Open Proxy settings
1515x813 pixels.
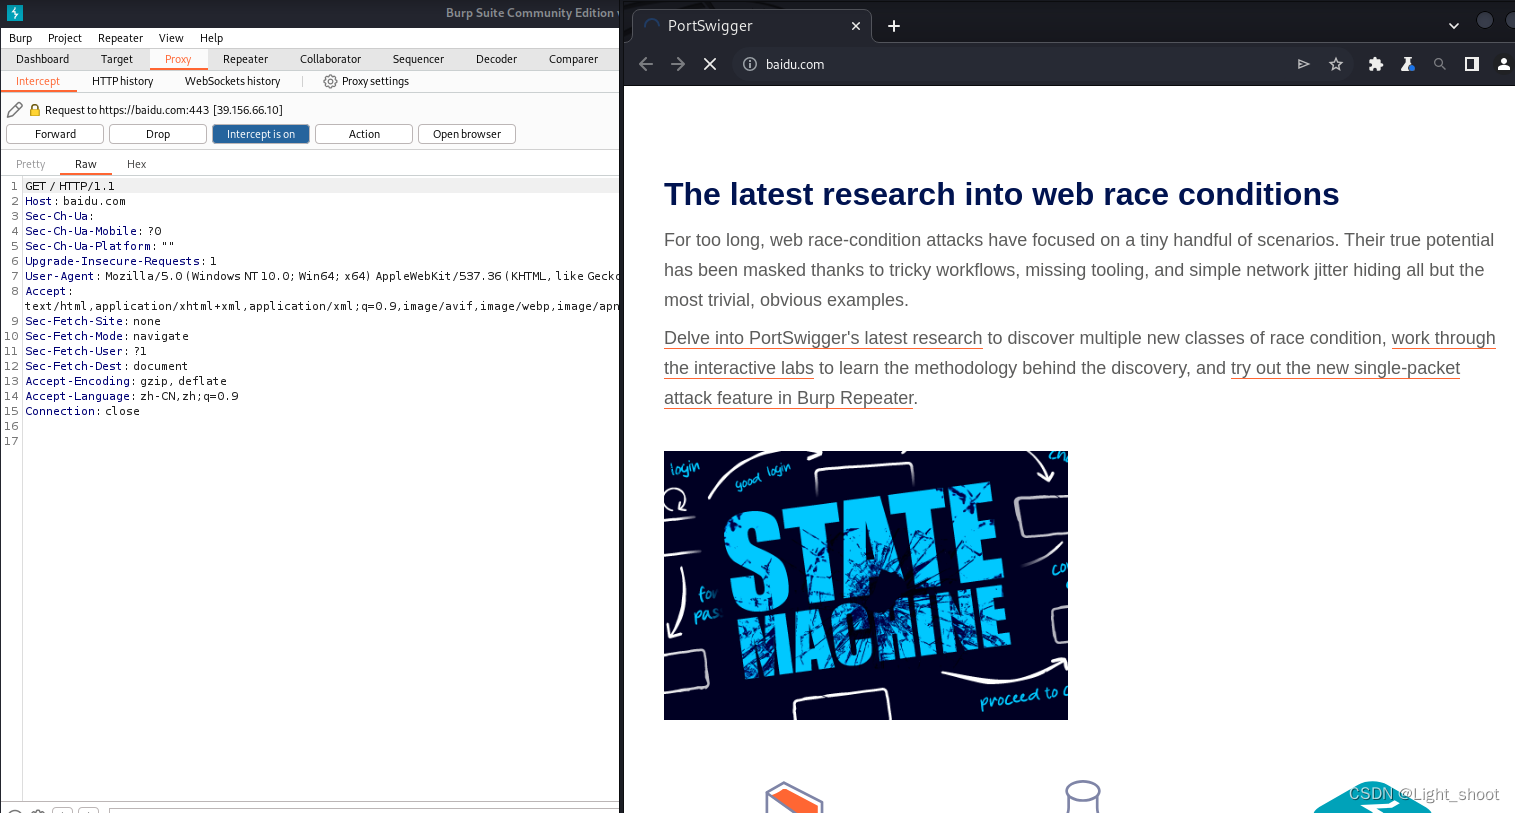pos(366,82)
